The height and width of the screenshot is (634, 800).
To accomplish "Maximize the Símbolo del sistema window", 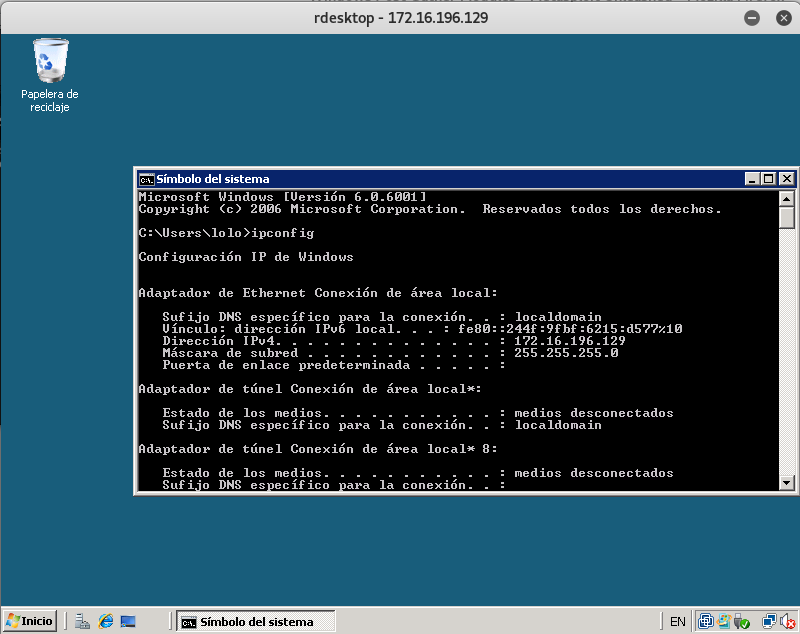I will tap(768, 179).
